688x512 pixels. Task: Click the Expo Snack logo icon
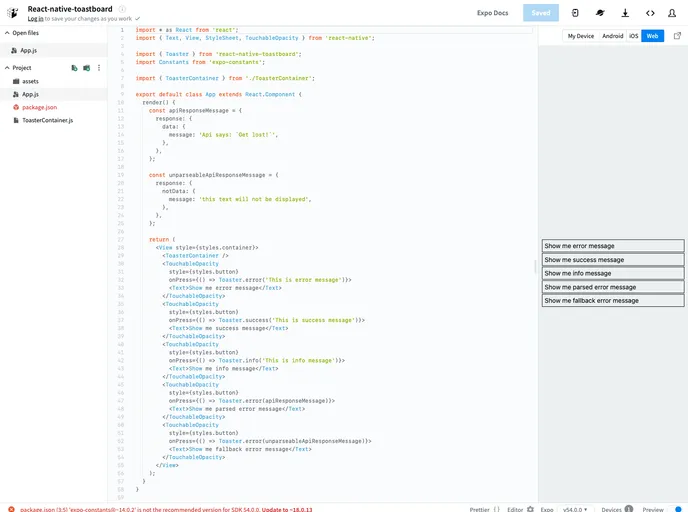[x=13, y=13]
